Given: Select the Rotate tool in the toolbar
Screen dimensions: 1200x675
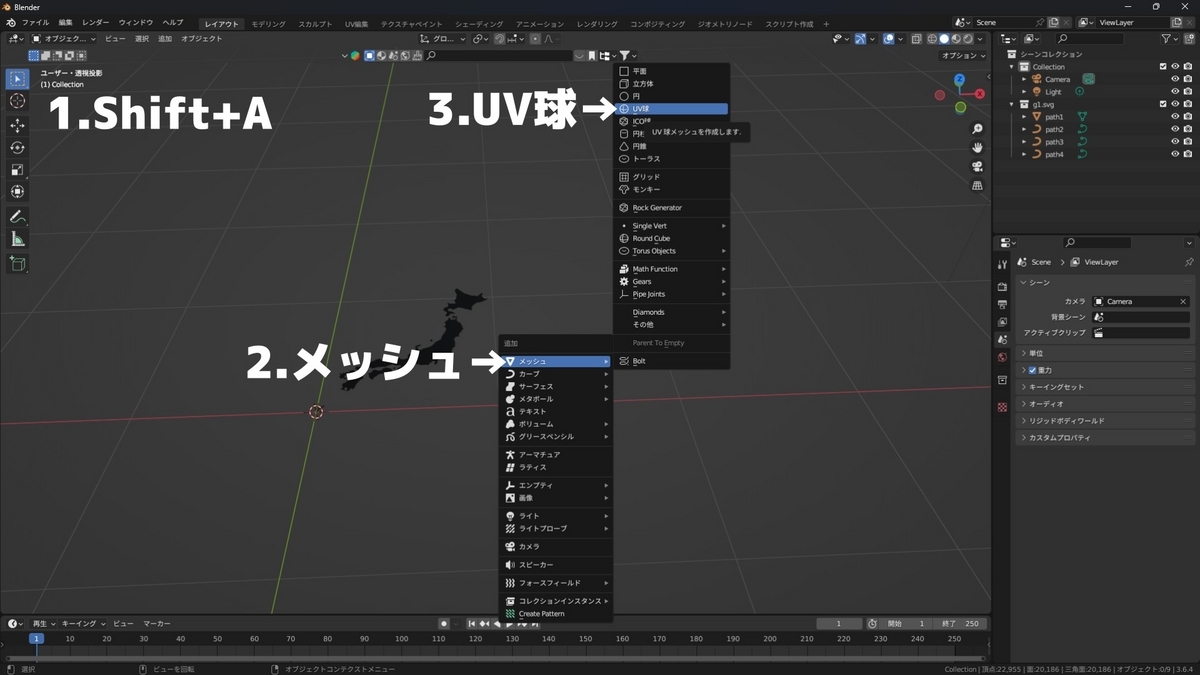Looking at the screenshot, I should point(16,147).
